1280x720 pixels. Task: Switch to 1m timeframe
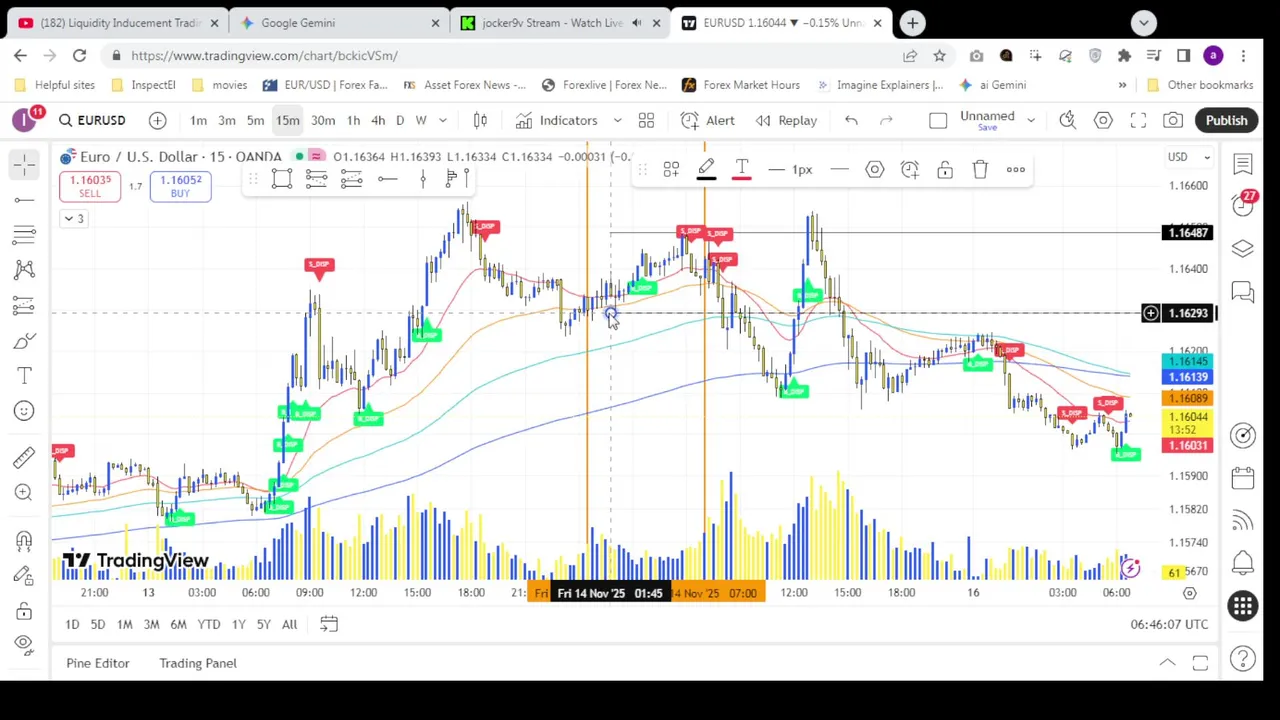pos(198,120)
